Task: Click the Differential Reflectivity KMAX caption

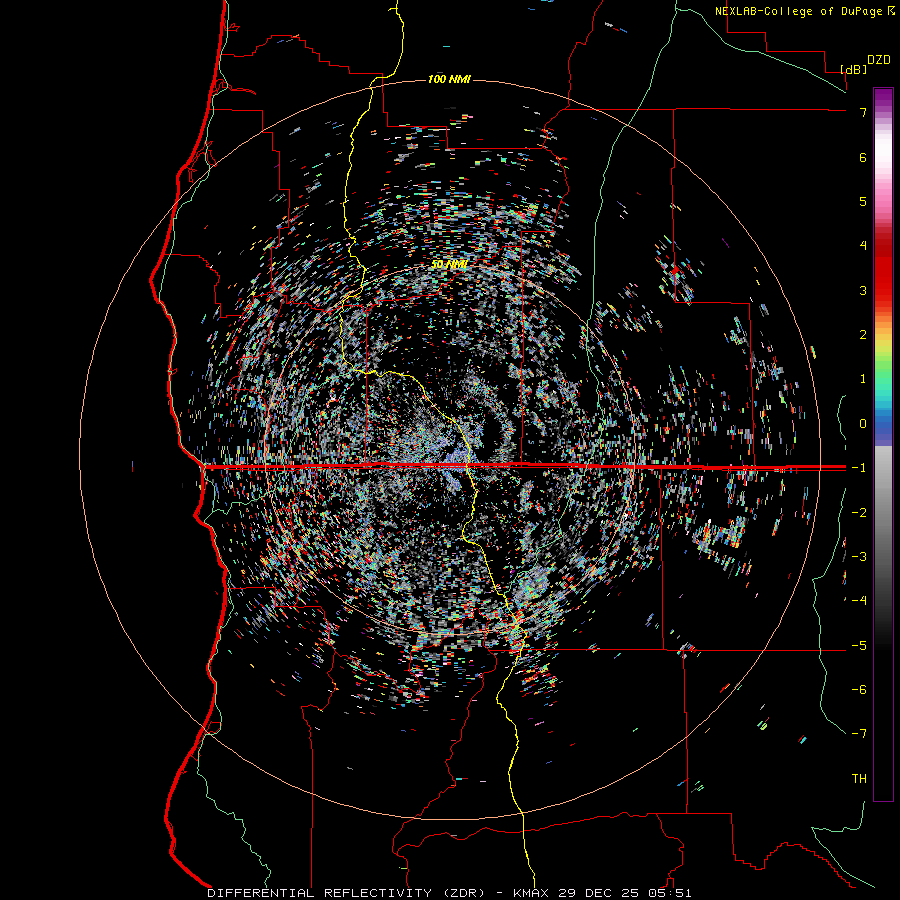Action: (x=449, y=893)
